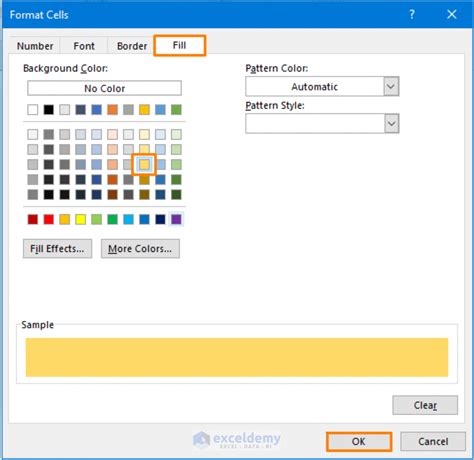This screenshot has width=474, height=460.
Task: Pick the dark red standard color
Action: (33, 219)
